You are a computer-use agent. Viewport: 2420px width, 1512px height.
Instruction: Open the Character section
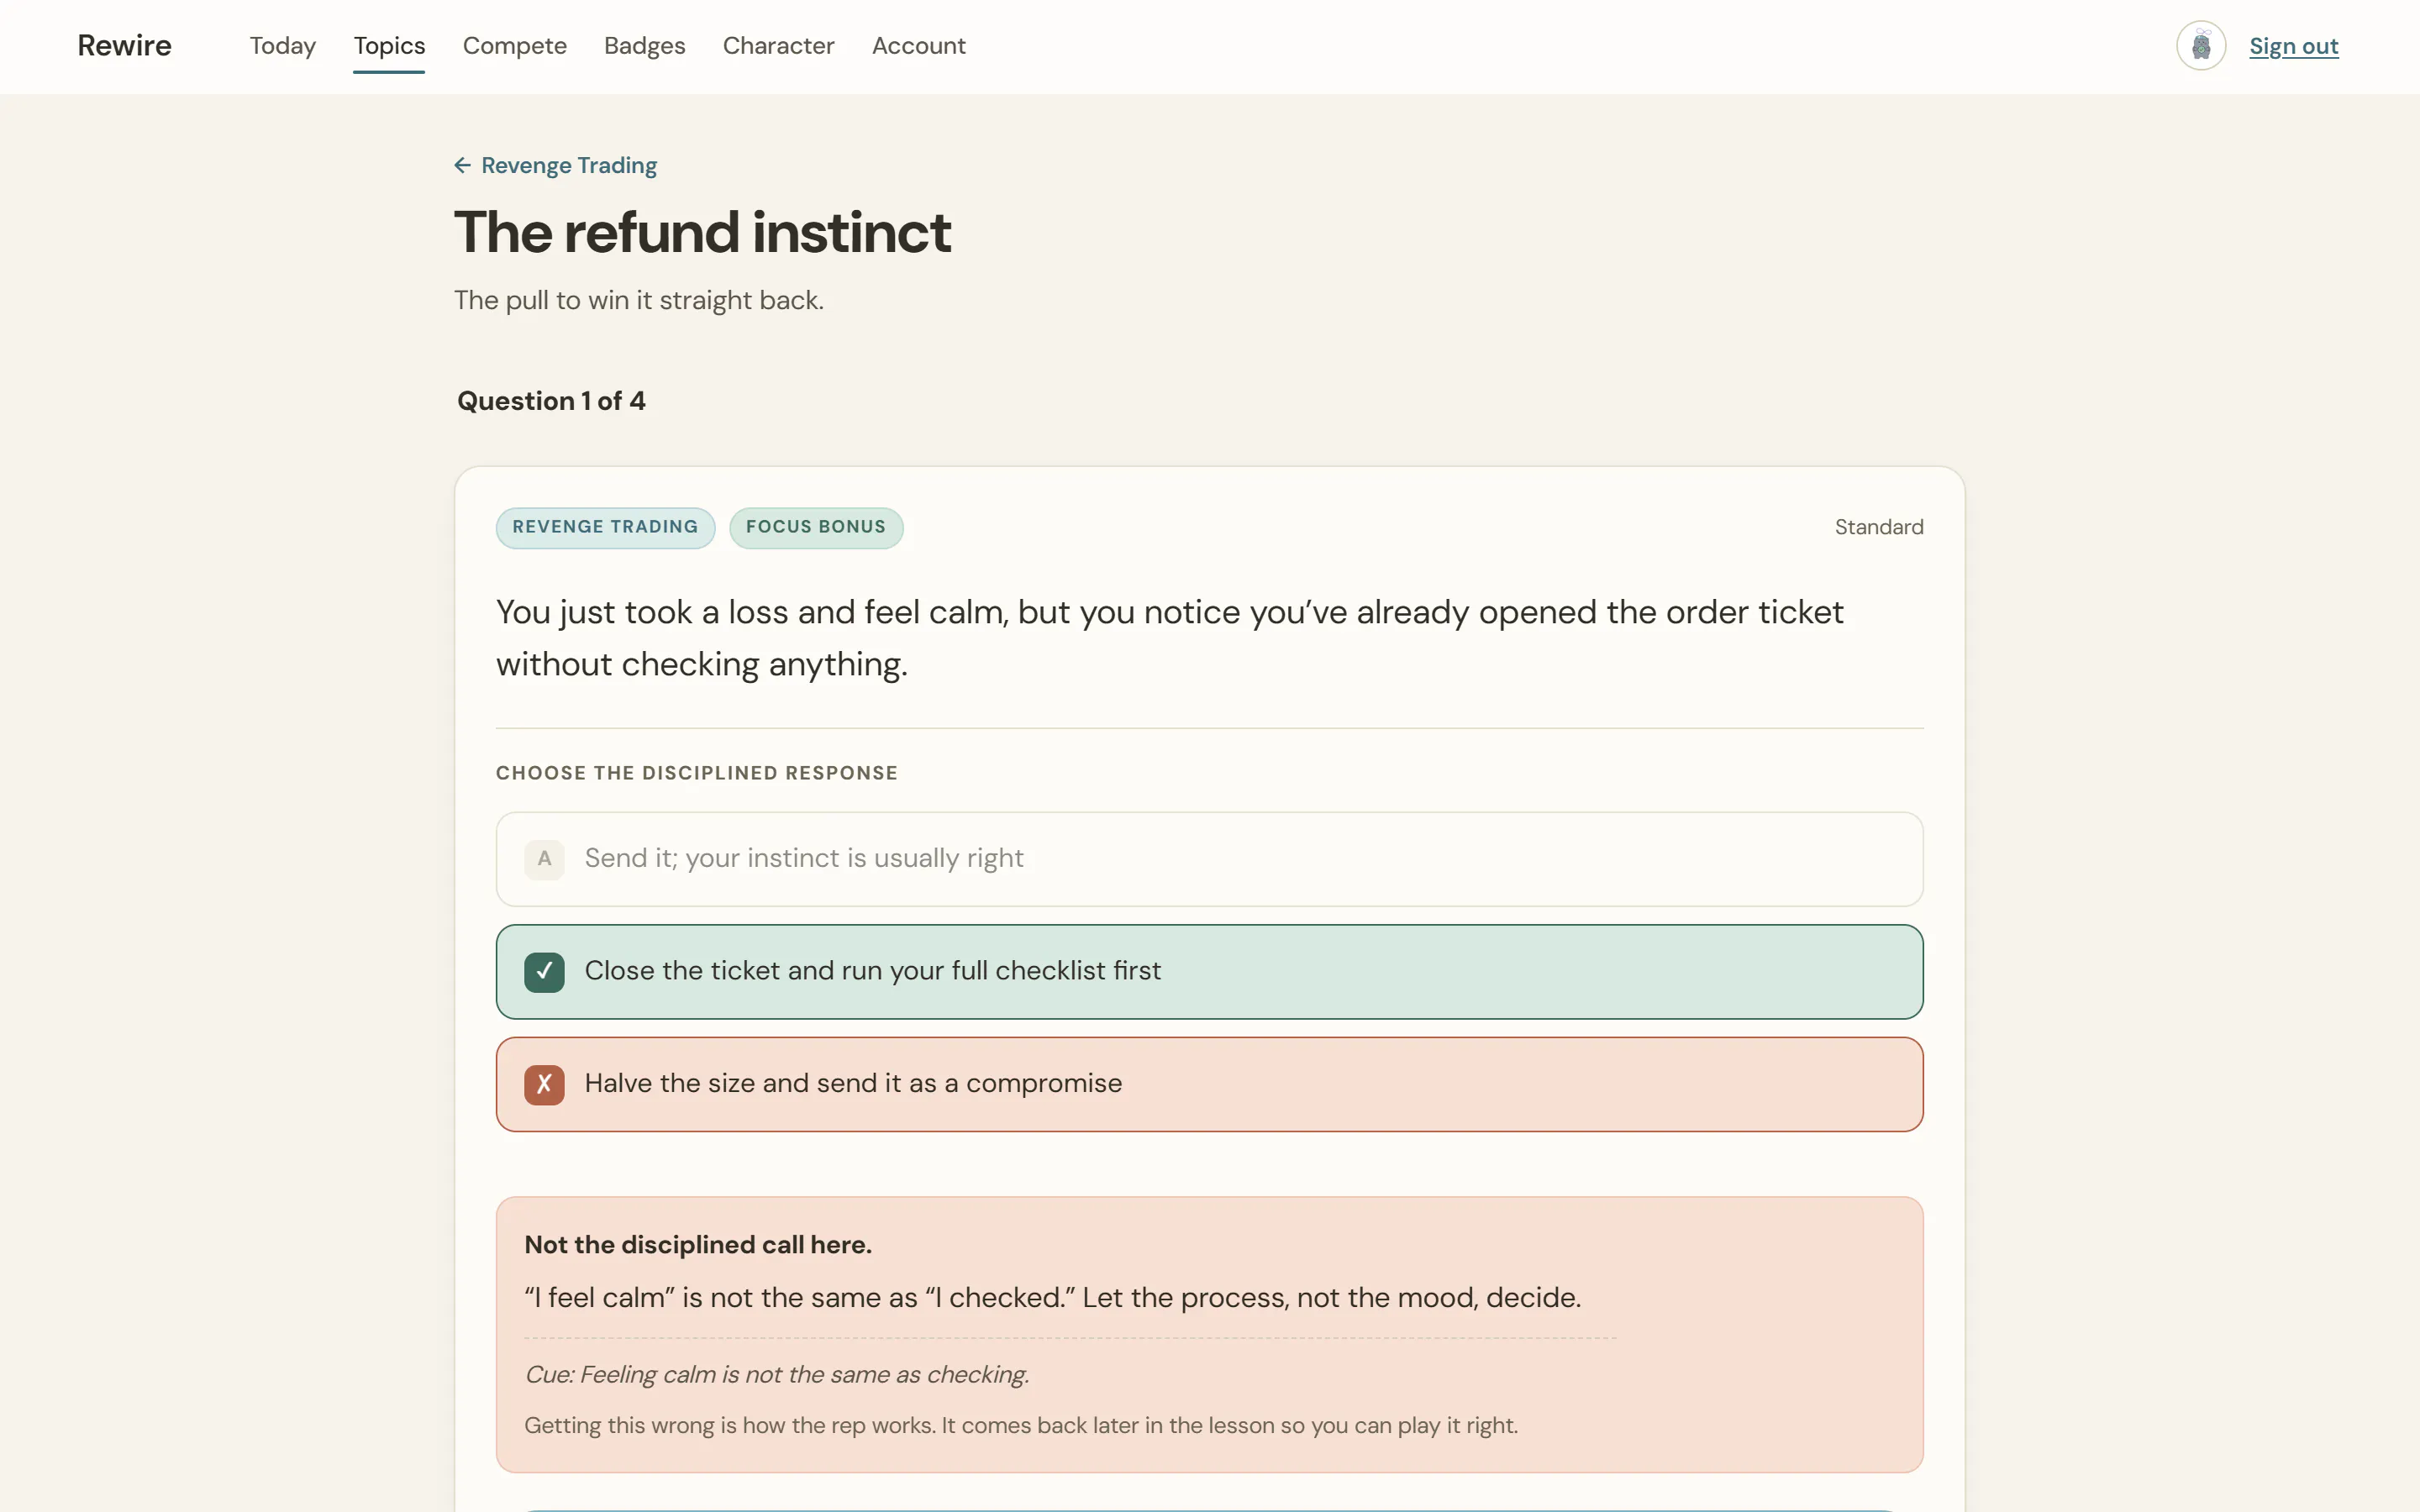(x=778, y=46)
